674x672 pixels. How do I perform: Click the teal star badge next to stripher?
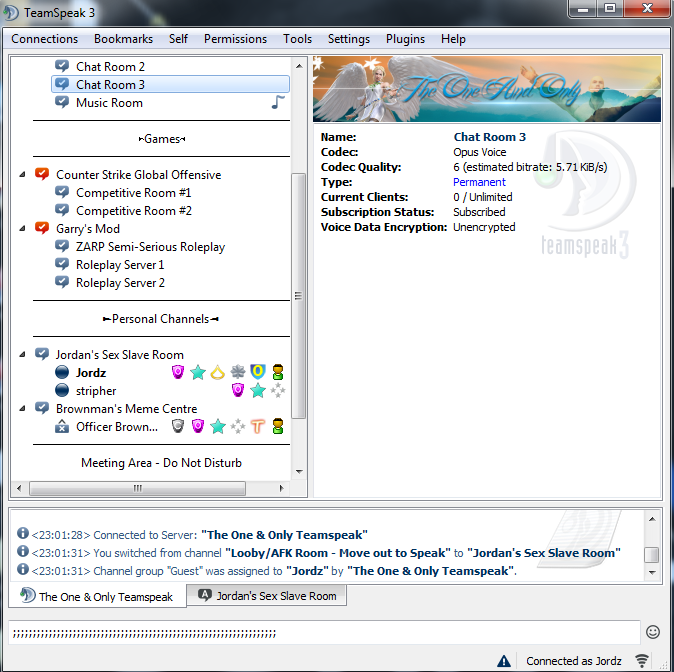[x=258, y=390]
